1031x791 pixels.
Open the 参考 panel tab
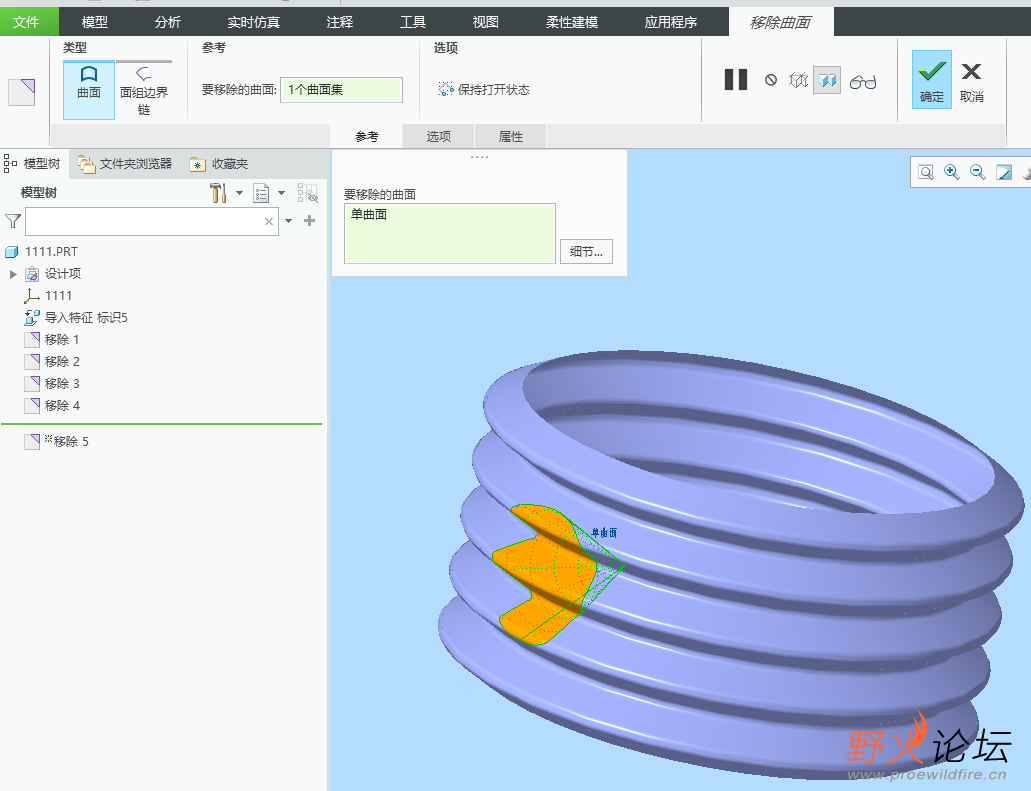pyautogui.click(x=367, y=136)
